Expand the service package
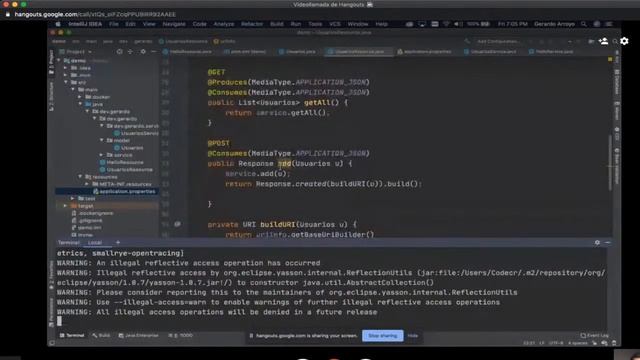The image size is (640, 360). 102,155
